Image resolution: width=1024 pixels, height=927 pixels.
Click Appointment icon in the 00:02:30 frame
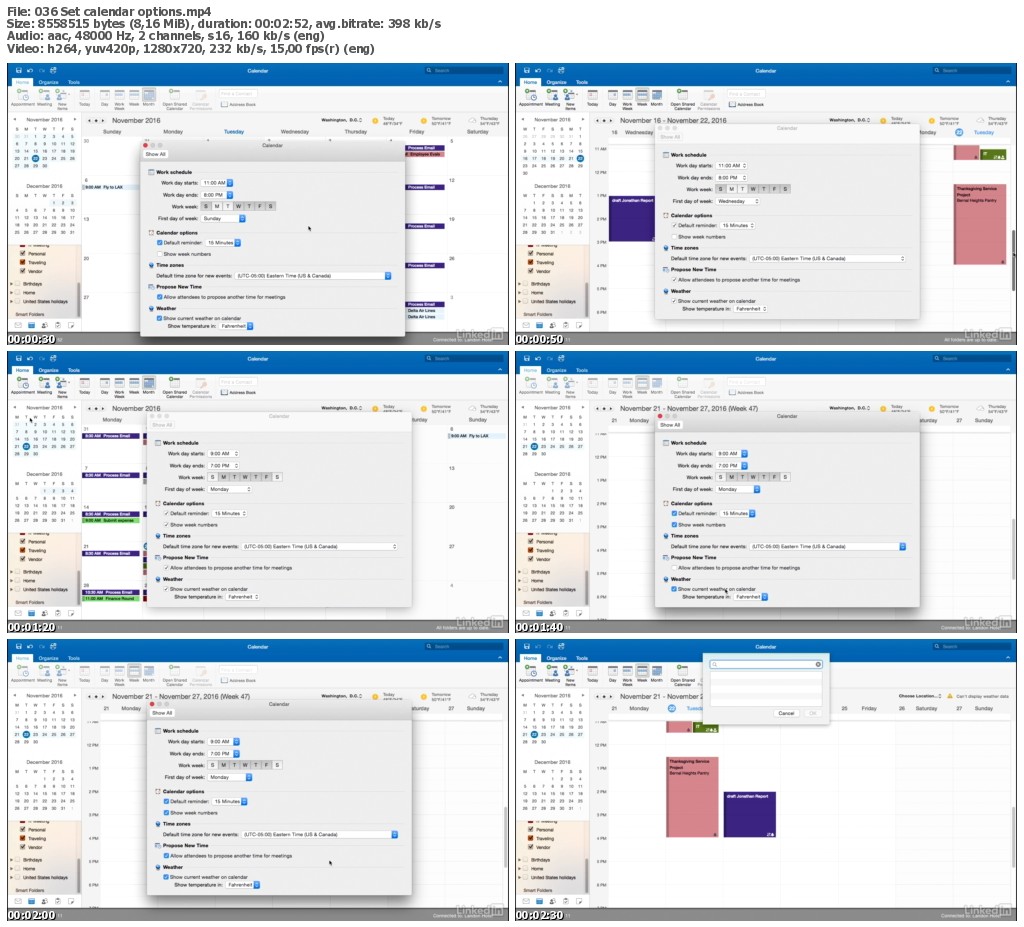(x=530, y=672)
